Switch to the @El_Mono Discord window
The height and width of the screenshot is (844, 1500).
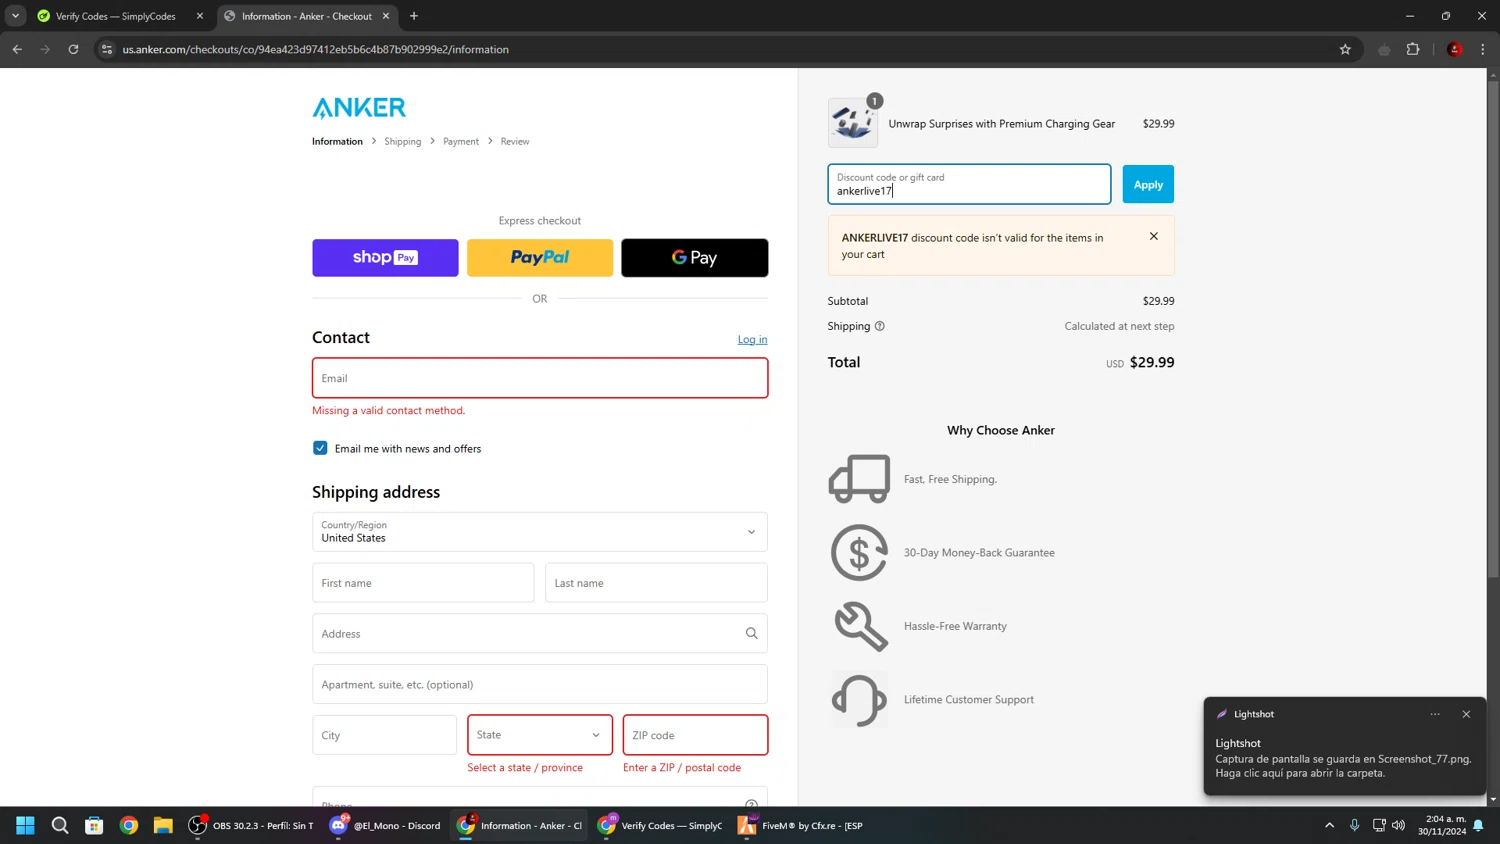tap(385, 826)
